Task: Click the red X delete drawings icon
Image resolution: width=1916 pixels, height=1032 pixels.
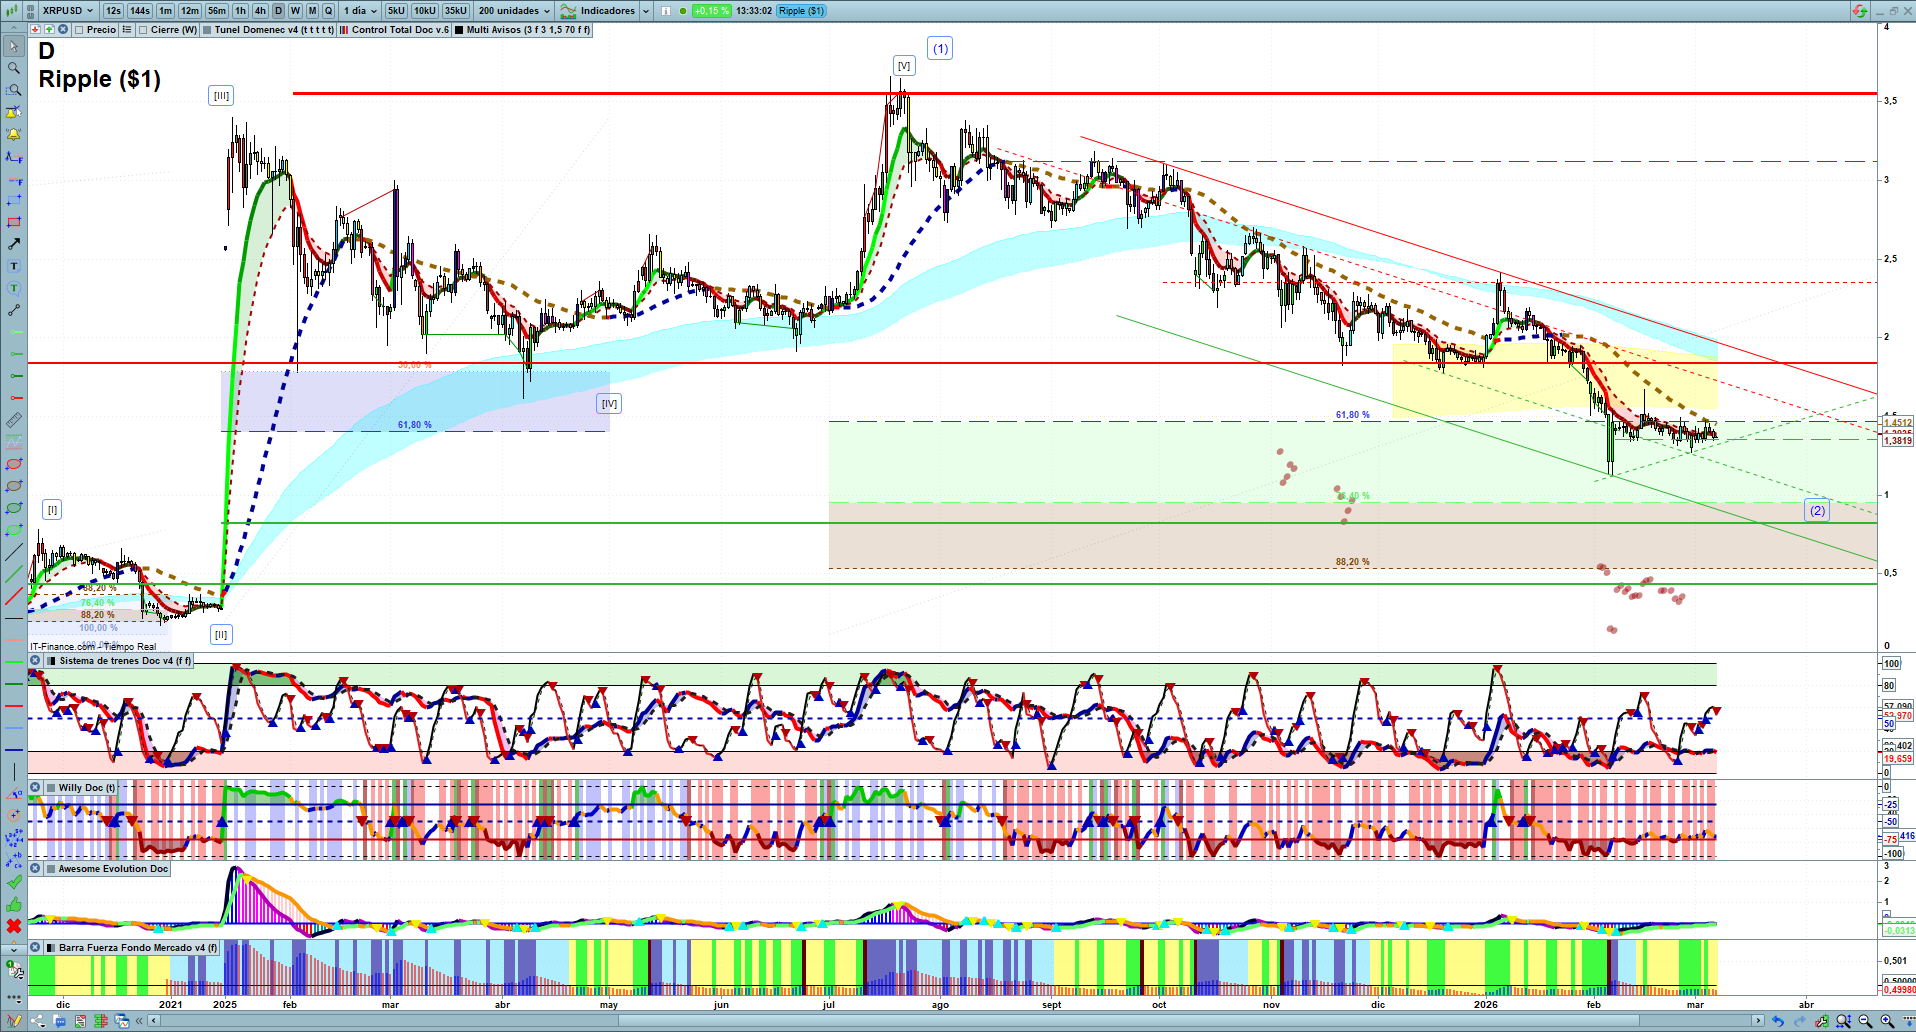Action: 14,926
